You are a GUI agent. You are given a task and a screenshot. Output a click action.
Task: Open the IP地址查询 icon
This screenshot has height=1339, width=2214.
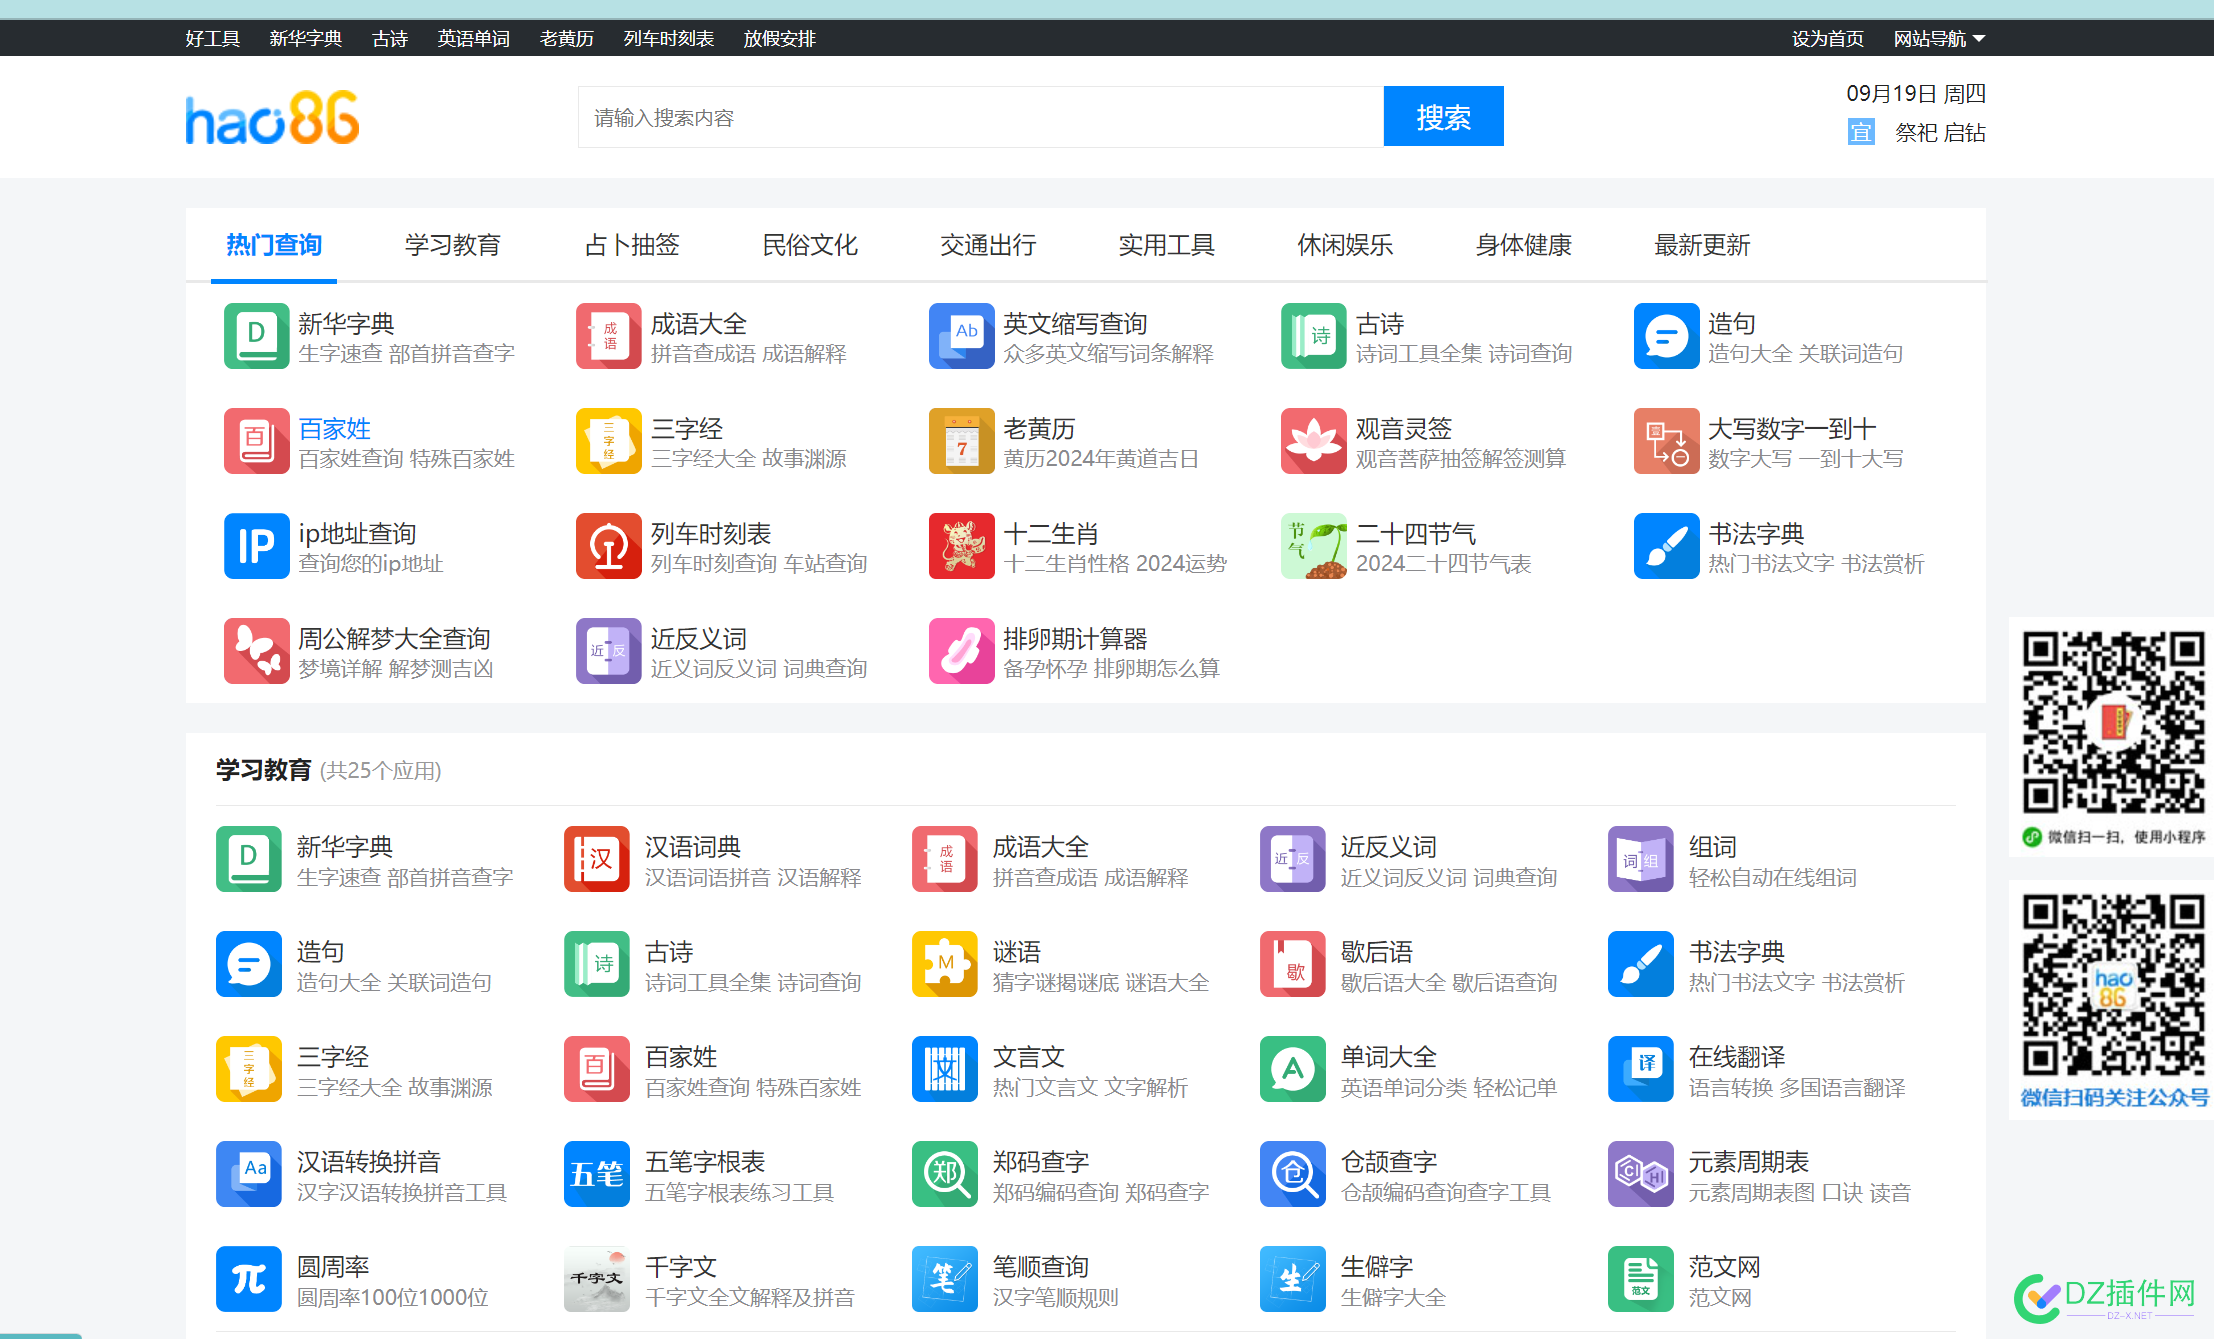pos(256,546)
